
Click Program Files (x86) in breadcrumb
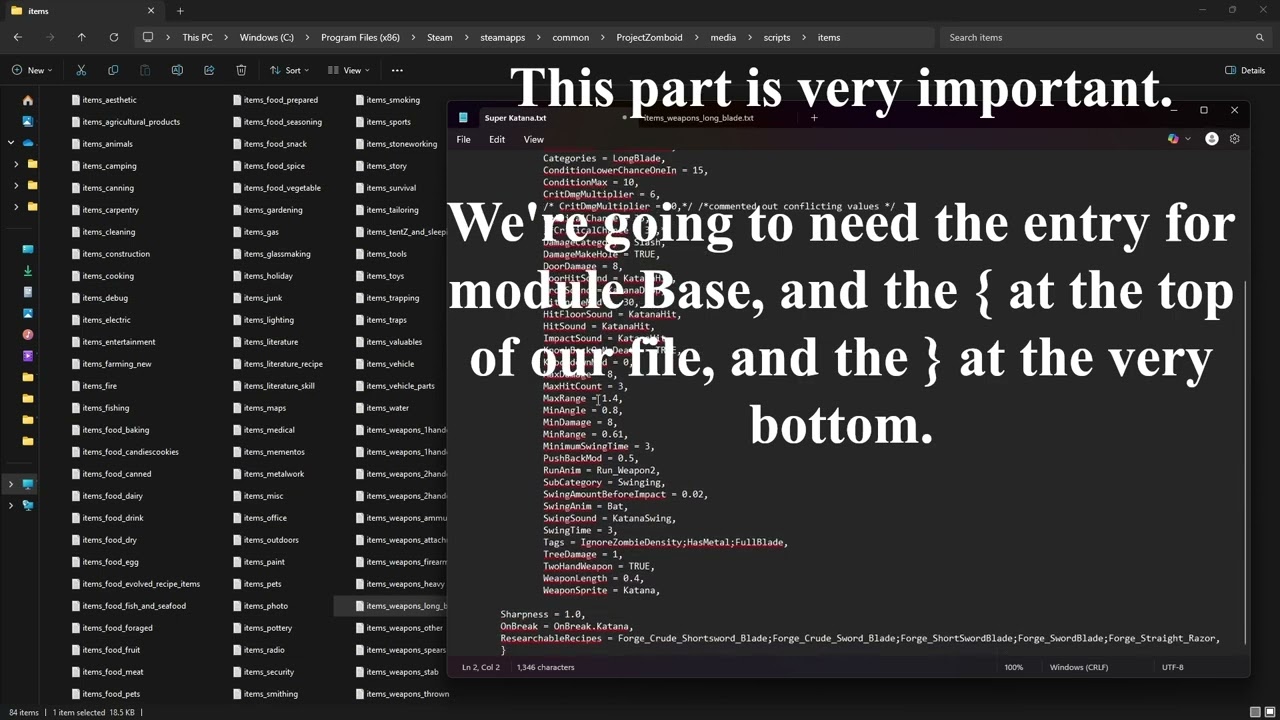pyautogui.click(x=360, y=37)
